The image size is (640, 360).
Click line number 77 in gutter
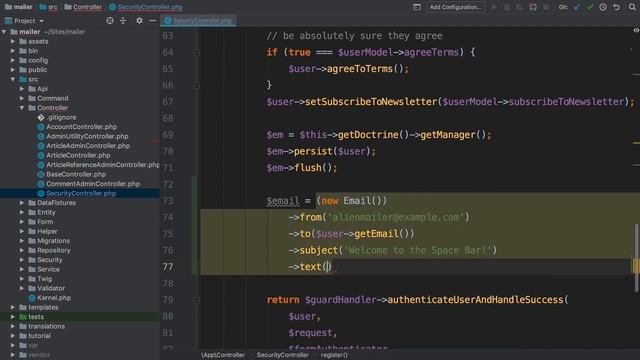(x=168, y=267)
